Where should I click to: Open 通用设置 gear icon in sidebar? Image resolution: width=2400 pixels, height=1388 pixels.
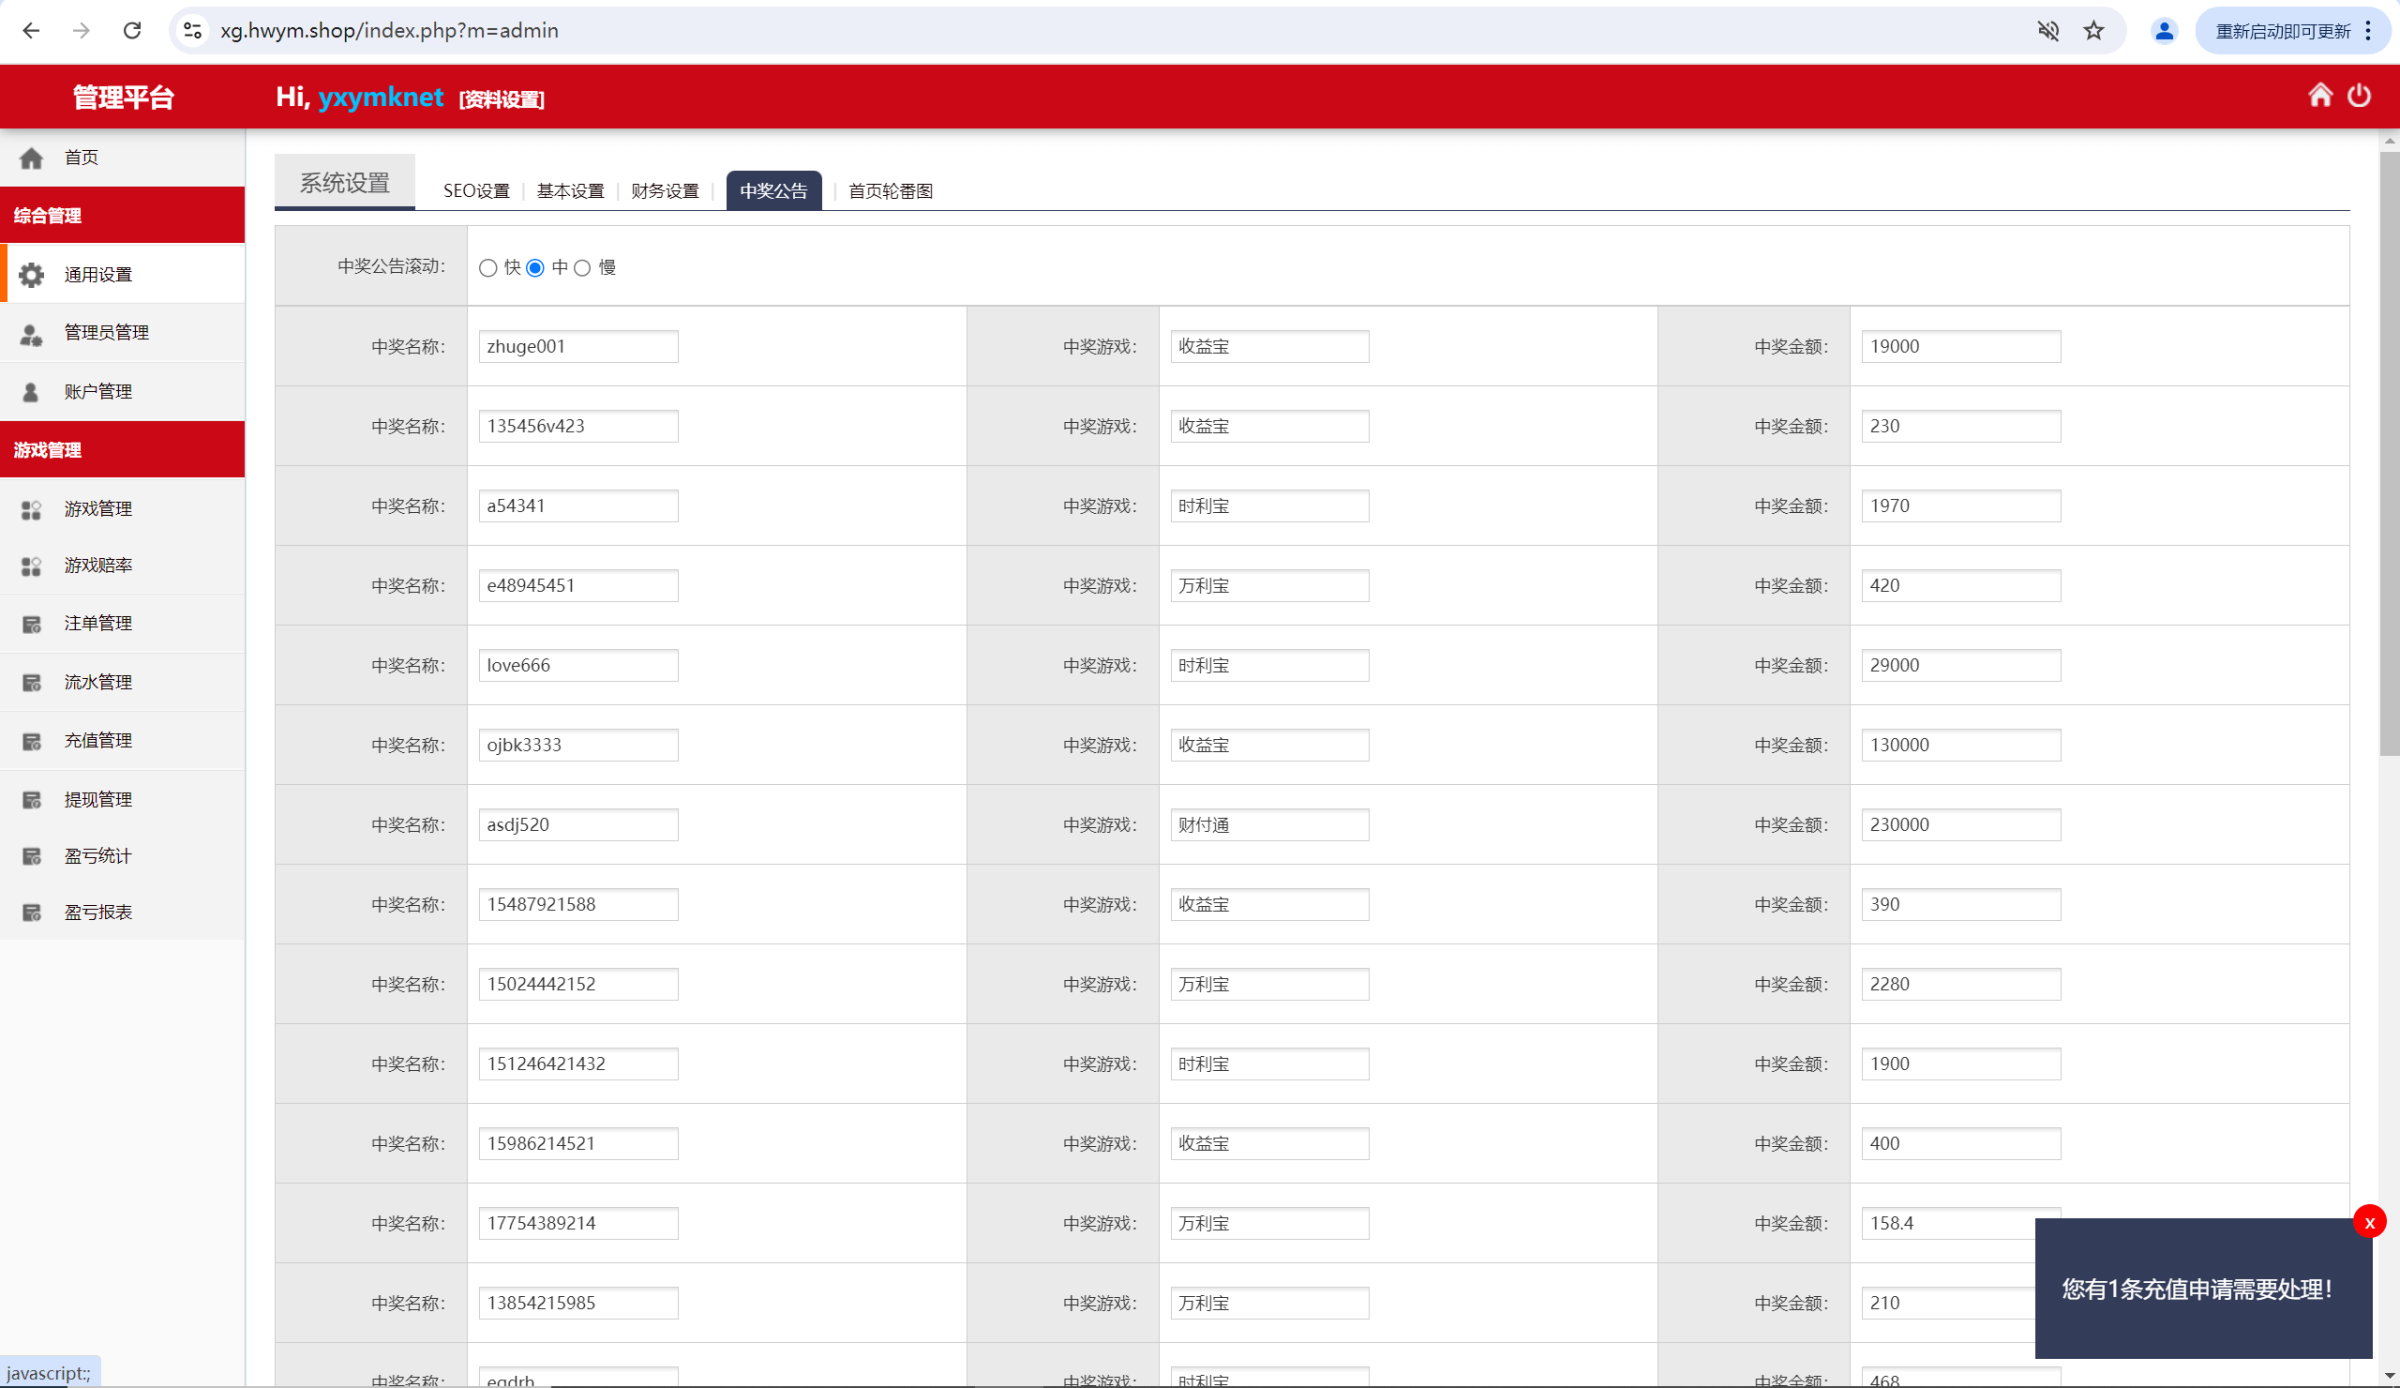(x=32, y=275)
